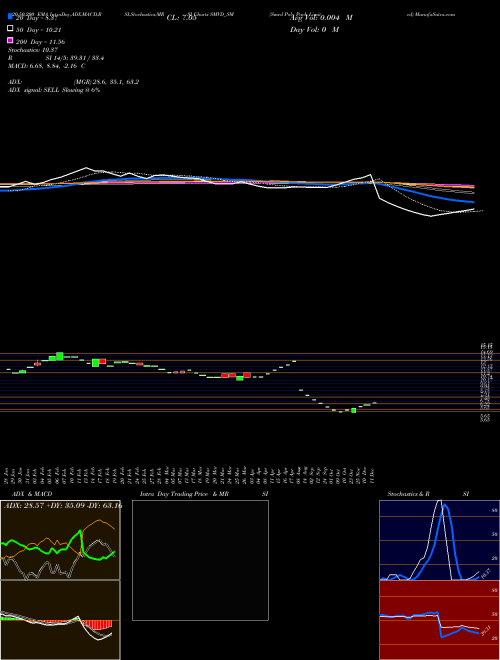Click the 'Avg Vol: 0.004 M' label
500x660 pixels.
pos(321,18)
